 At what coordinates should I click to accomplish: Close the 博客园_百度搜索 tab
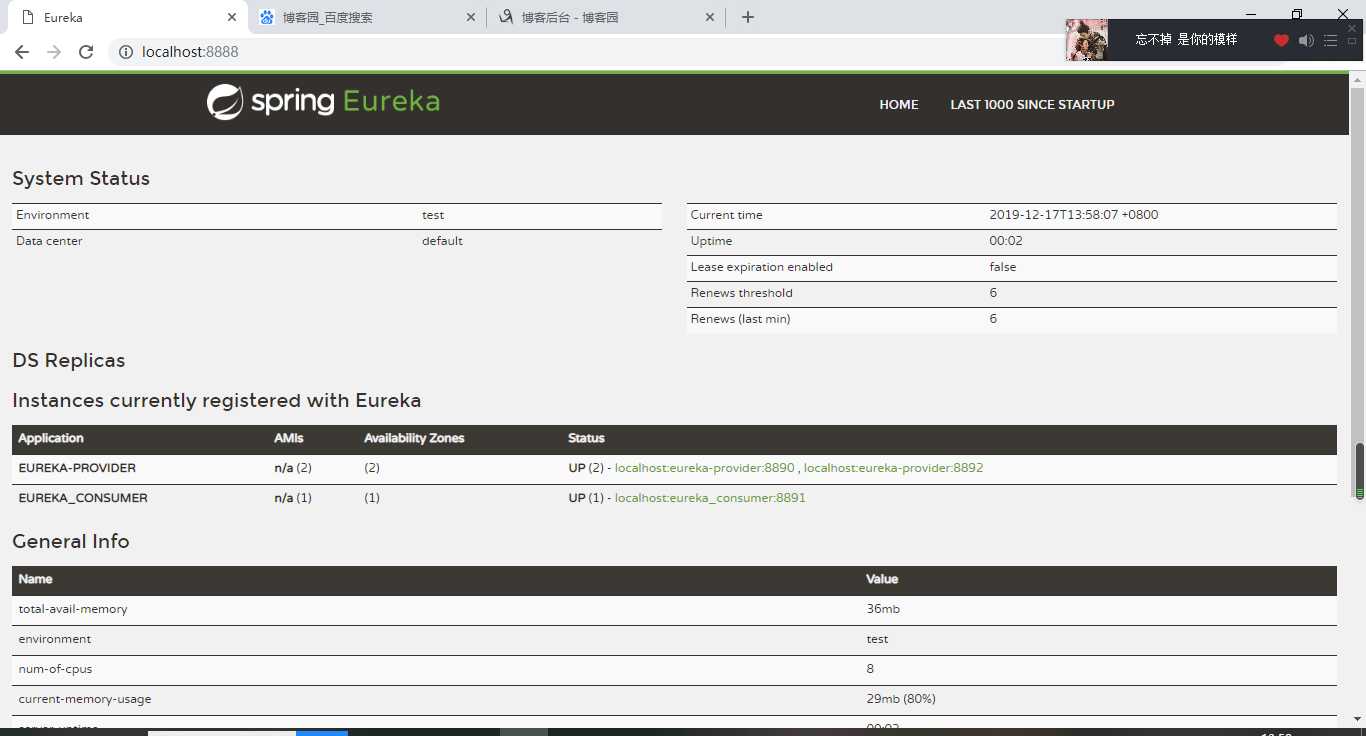coord(472,17)
